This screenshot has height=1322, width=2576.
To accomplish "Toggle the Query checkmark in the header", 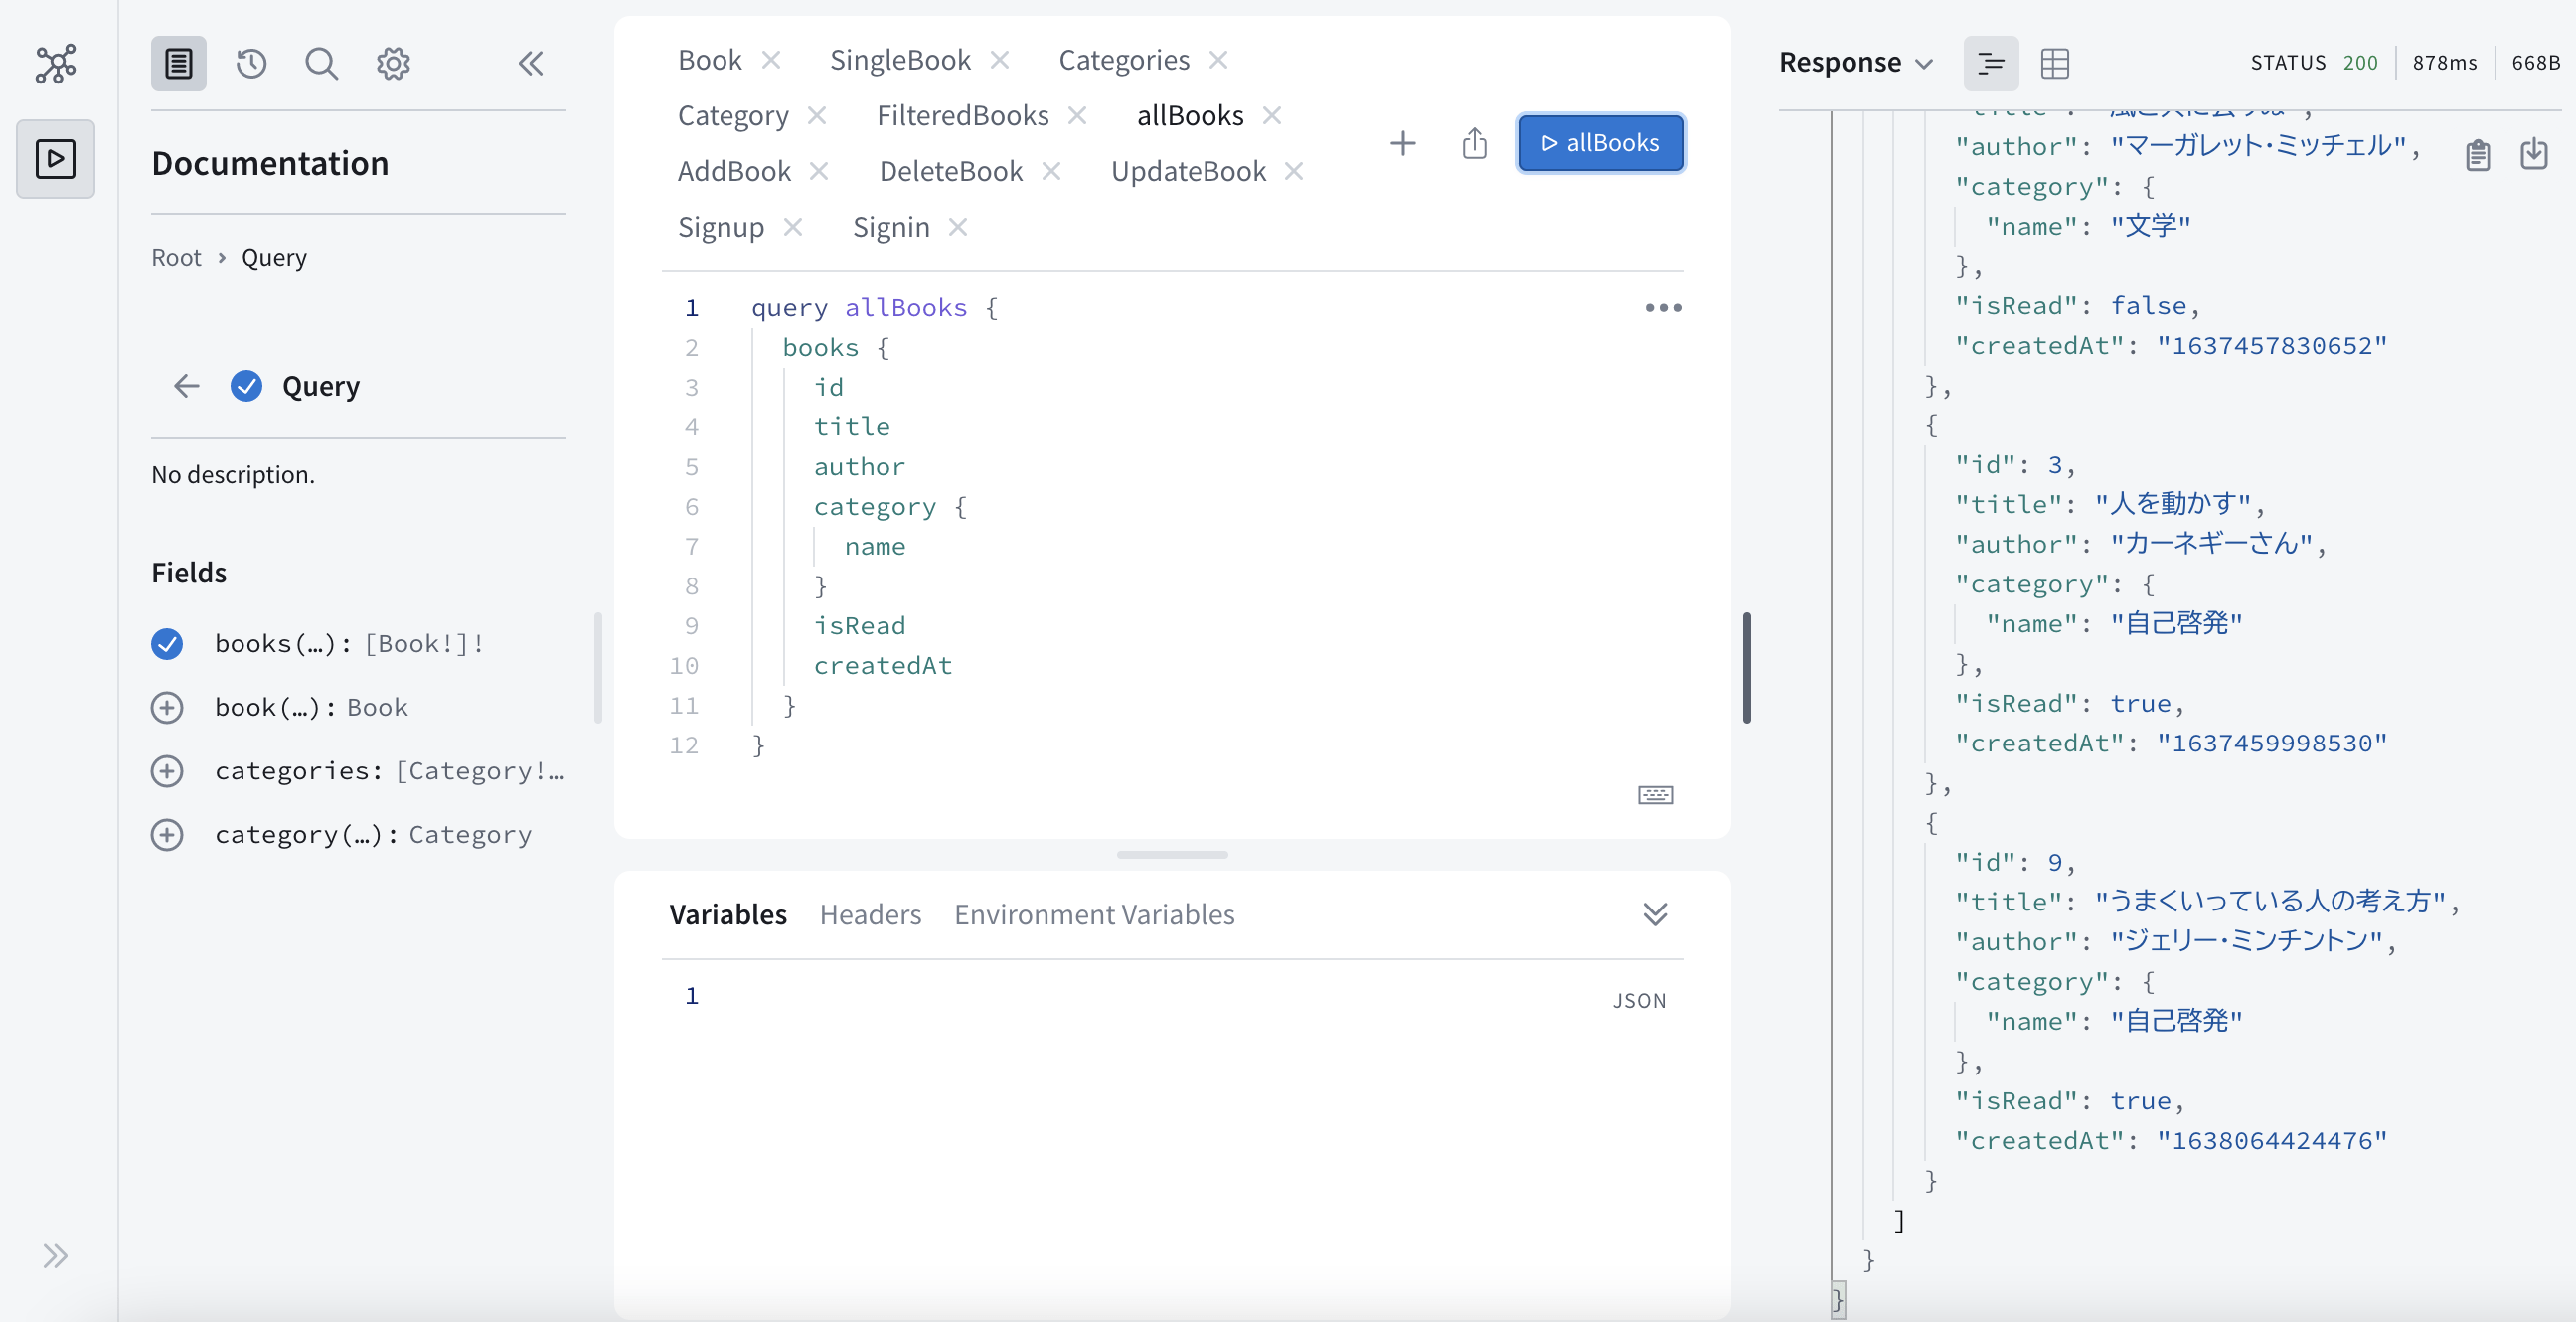I will coord(246,385).
